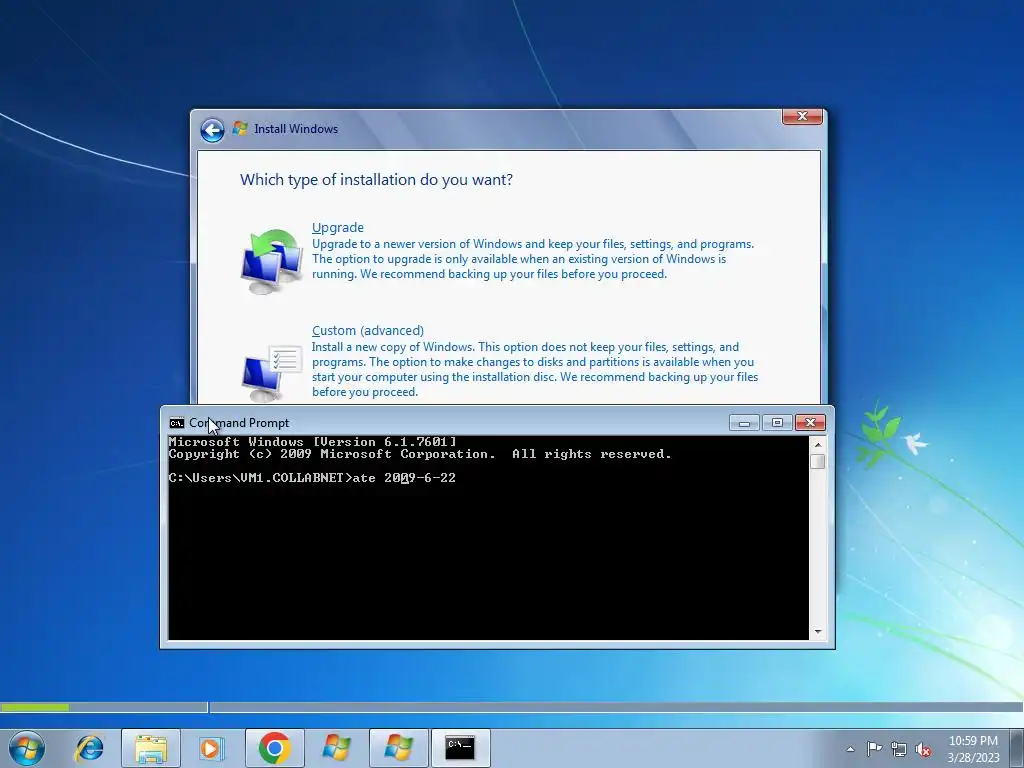The height and width of the screenshot is (768, 1024).
Task: Open network status tray icon
Action: tap(899, 750)
